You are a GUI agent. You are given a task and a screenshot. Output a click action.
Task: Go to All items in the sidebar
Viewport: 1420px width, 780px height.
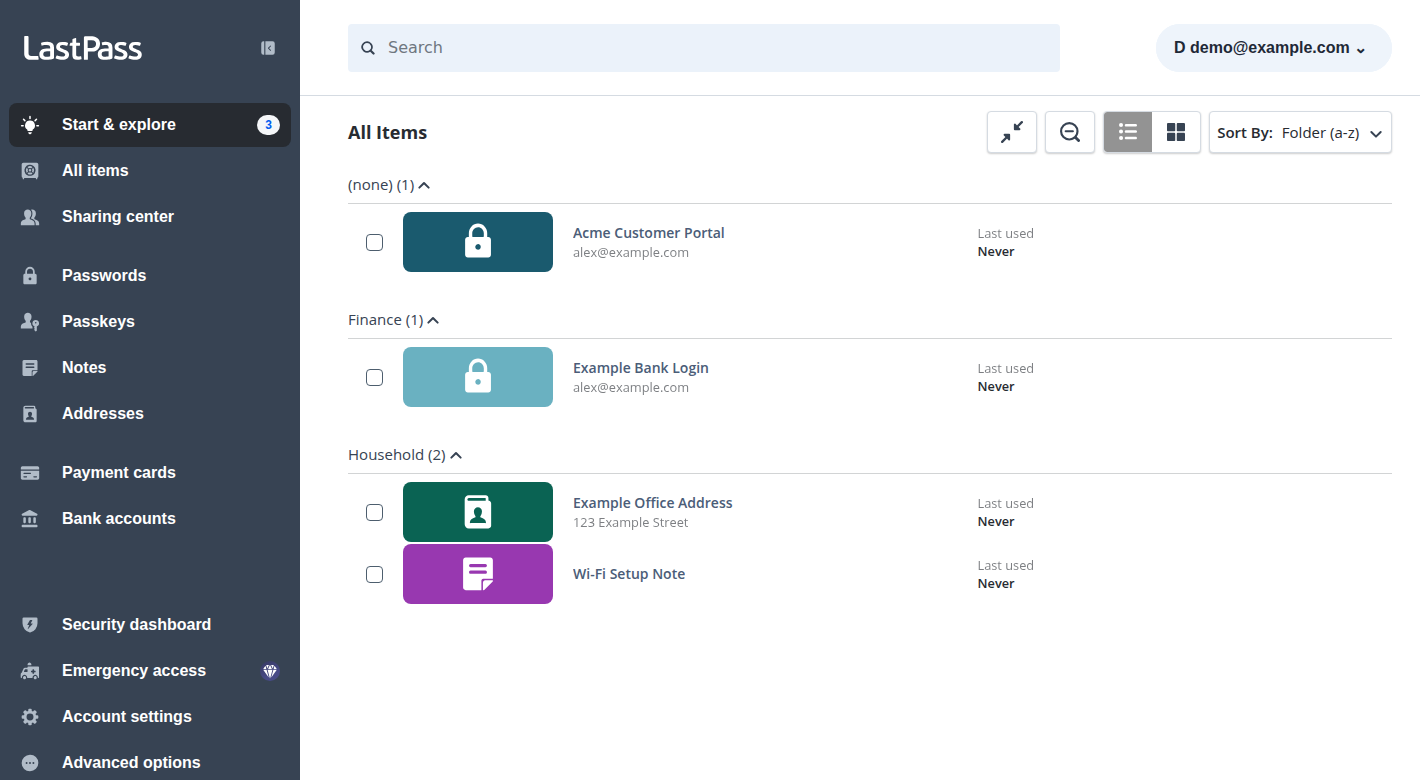[150, 171]
